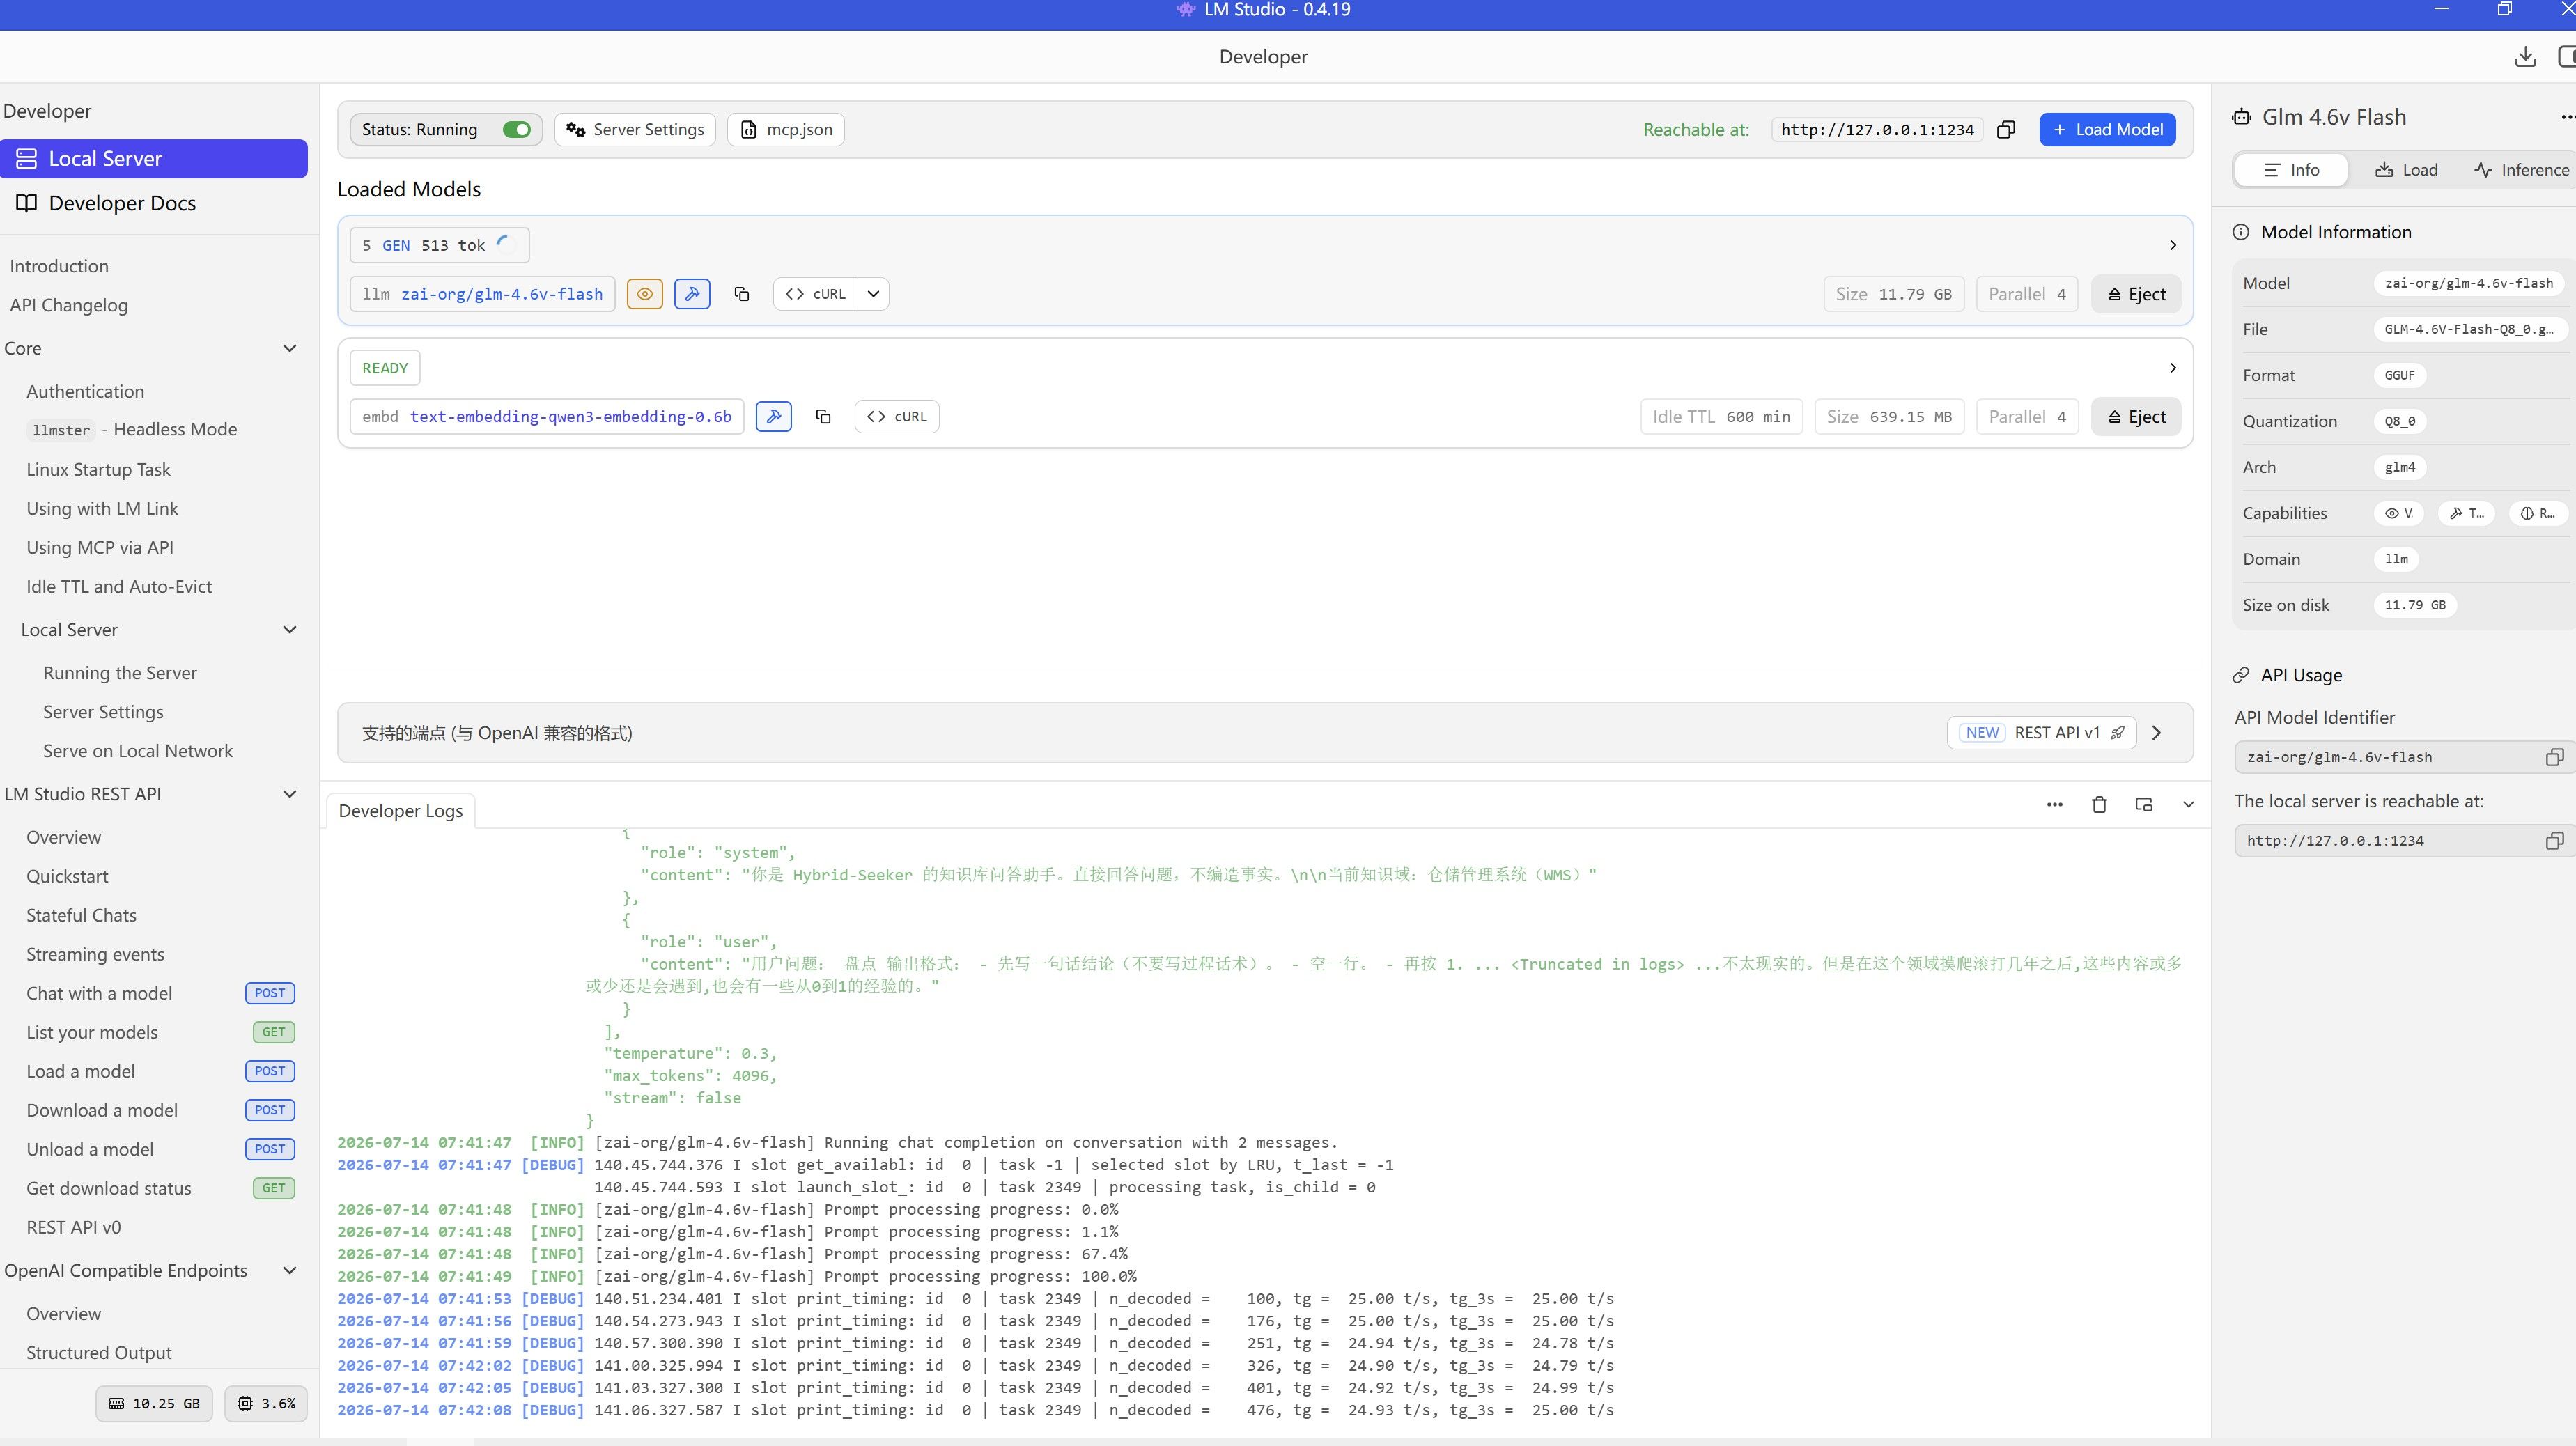Open the llmster Headless Mode entry
The image size is (2576, 1446).
pyautogui.click(x=132, y=429)
